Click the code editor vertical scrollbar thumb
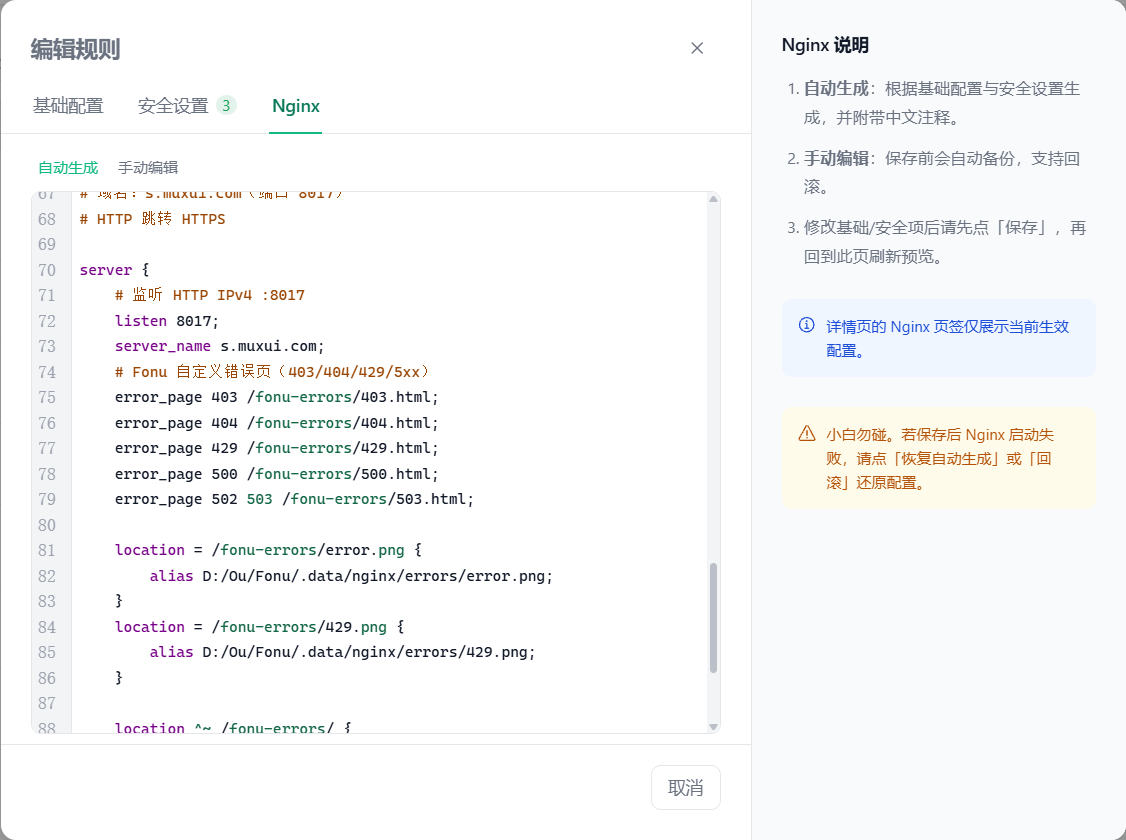Image resolution: width=1126 pixels, height=840 pixels. pos(713,618)
